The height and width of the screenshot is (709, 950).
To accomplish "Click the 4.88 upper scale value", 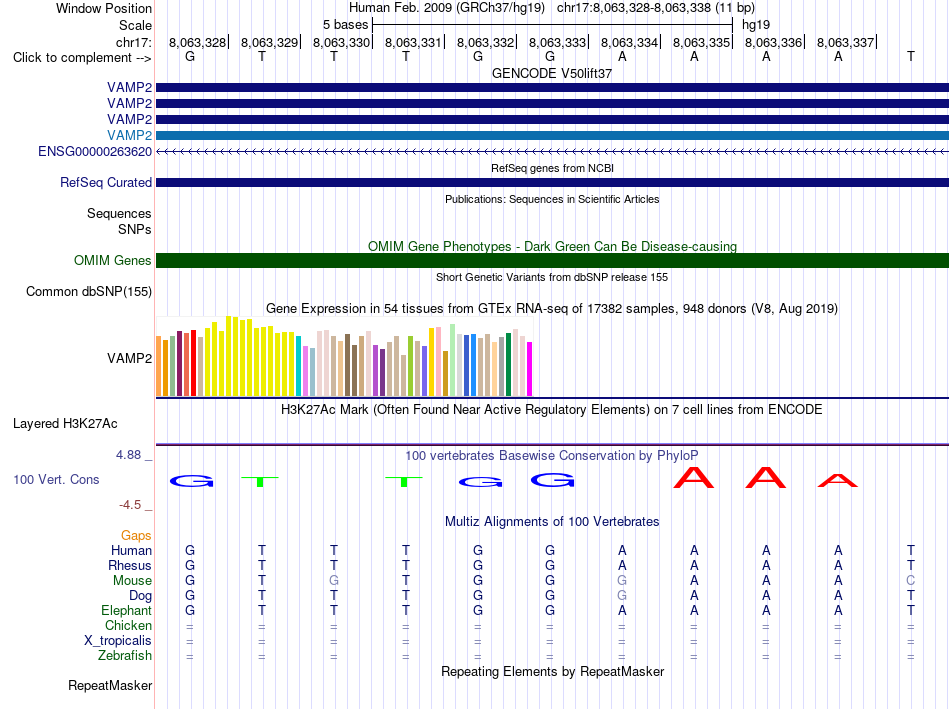I will click(128, 454).
